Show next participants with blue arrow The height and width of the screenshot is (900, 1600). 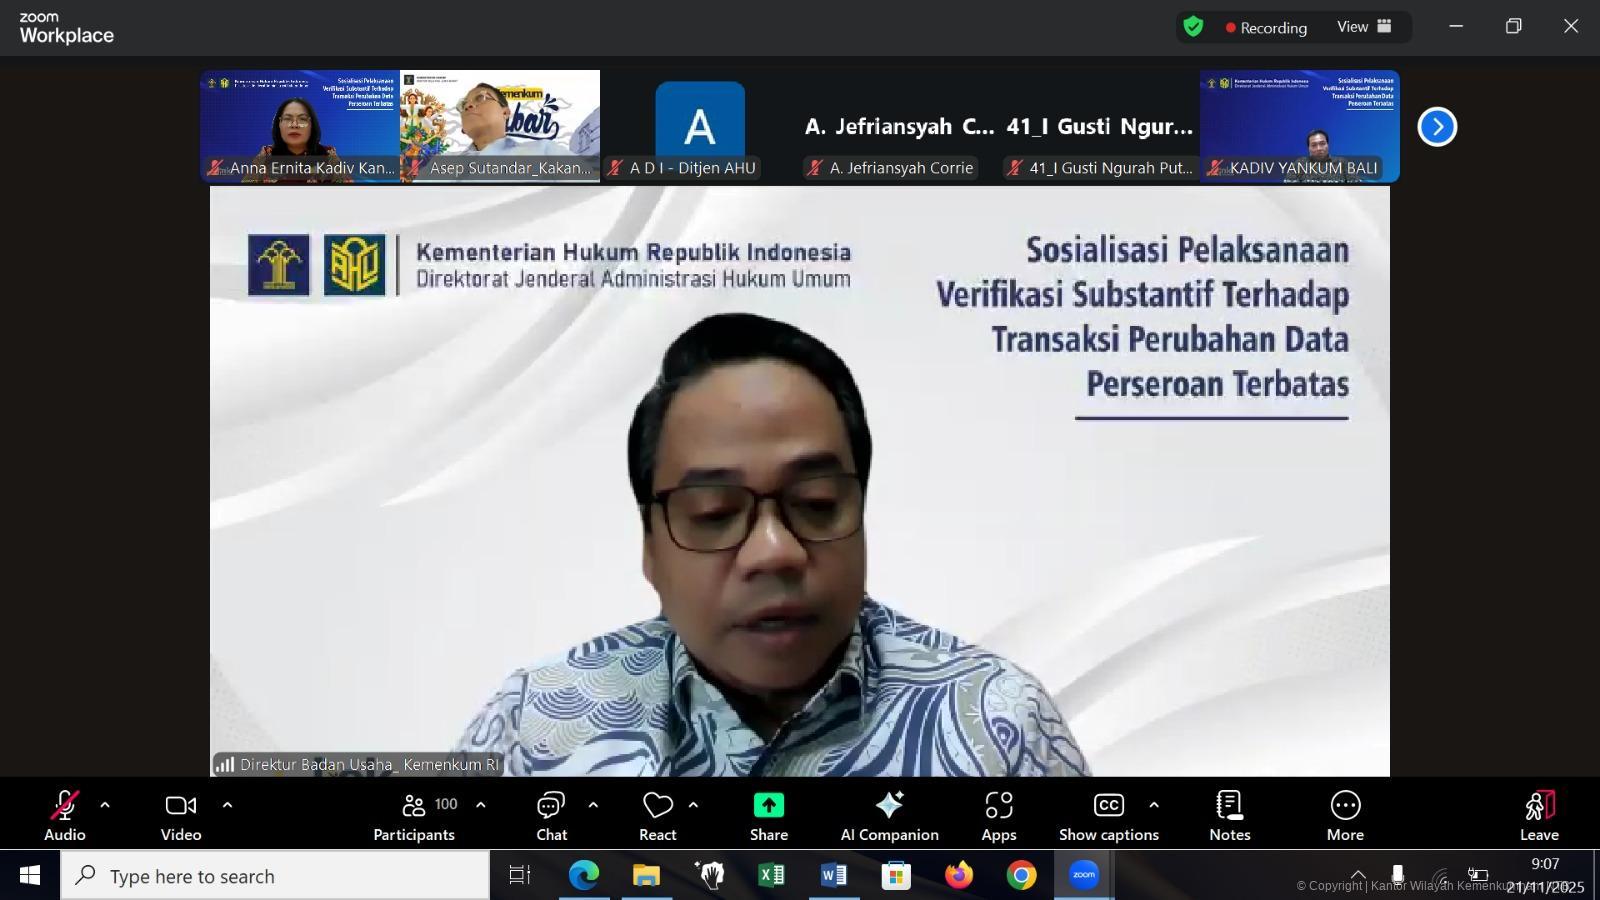click(1437, 127)
